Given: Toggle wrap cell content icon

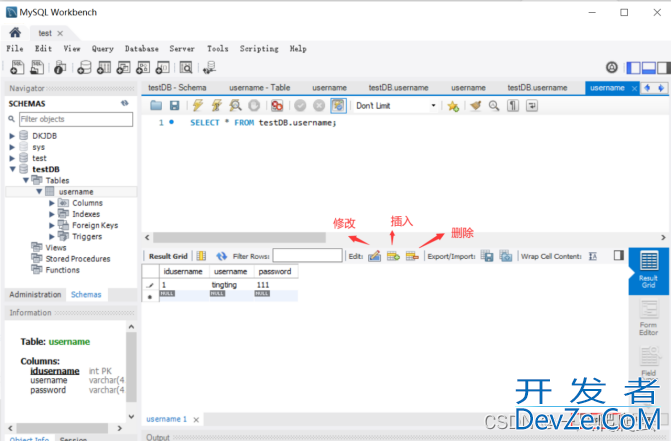Looking at the screenshot, I should coord(593,256).
